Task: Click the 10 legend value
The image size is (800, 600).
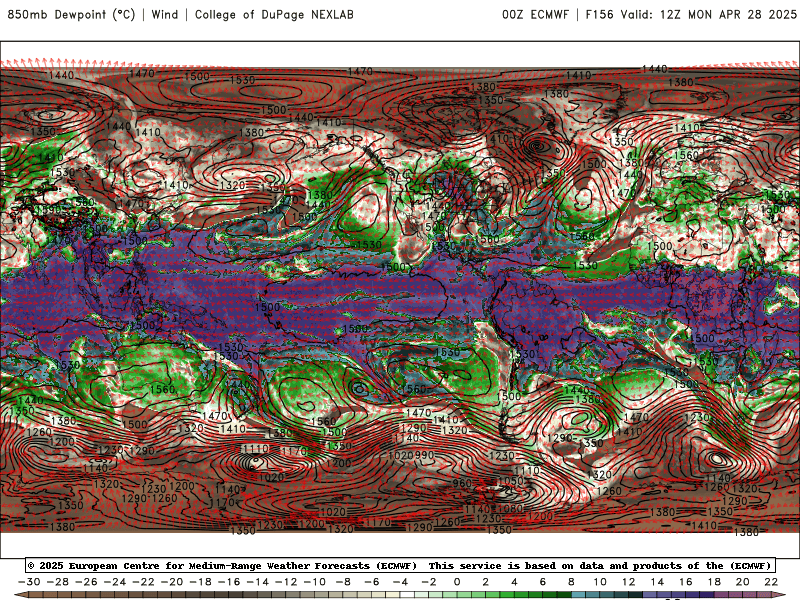Action: point(600,582)
